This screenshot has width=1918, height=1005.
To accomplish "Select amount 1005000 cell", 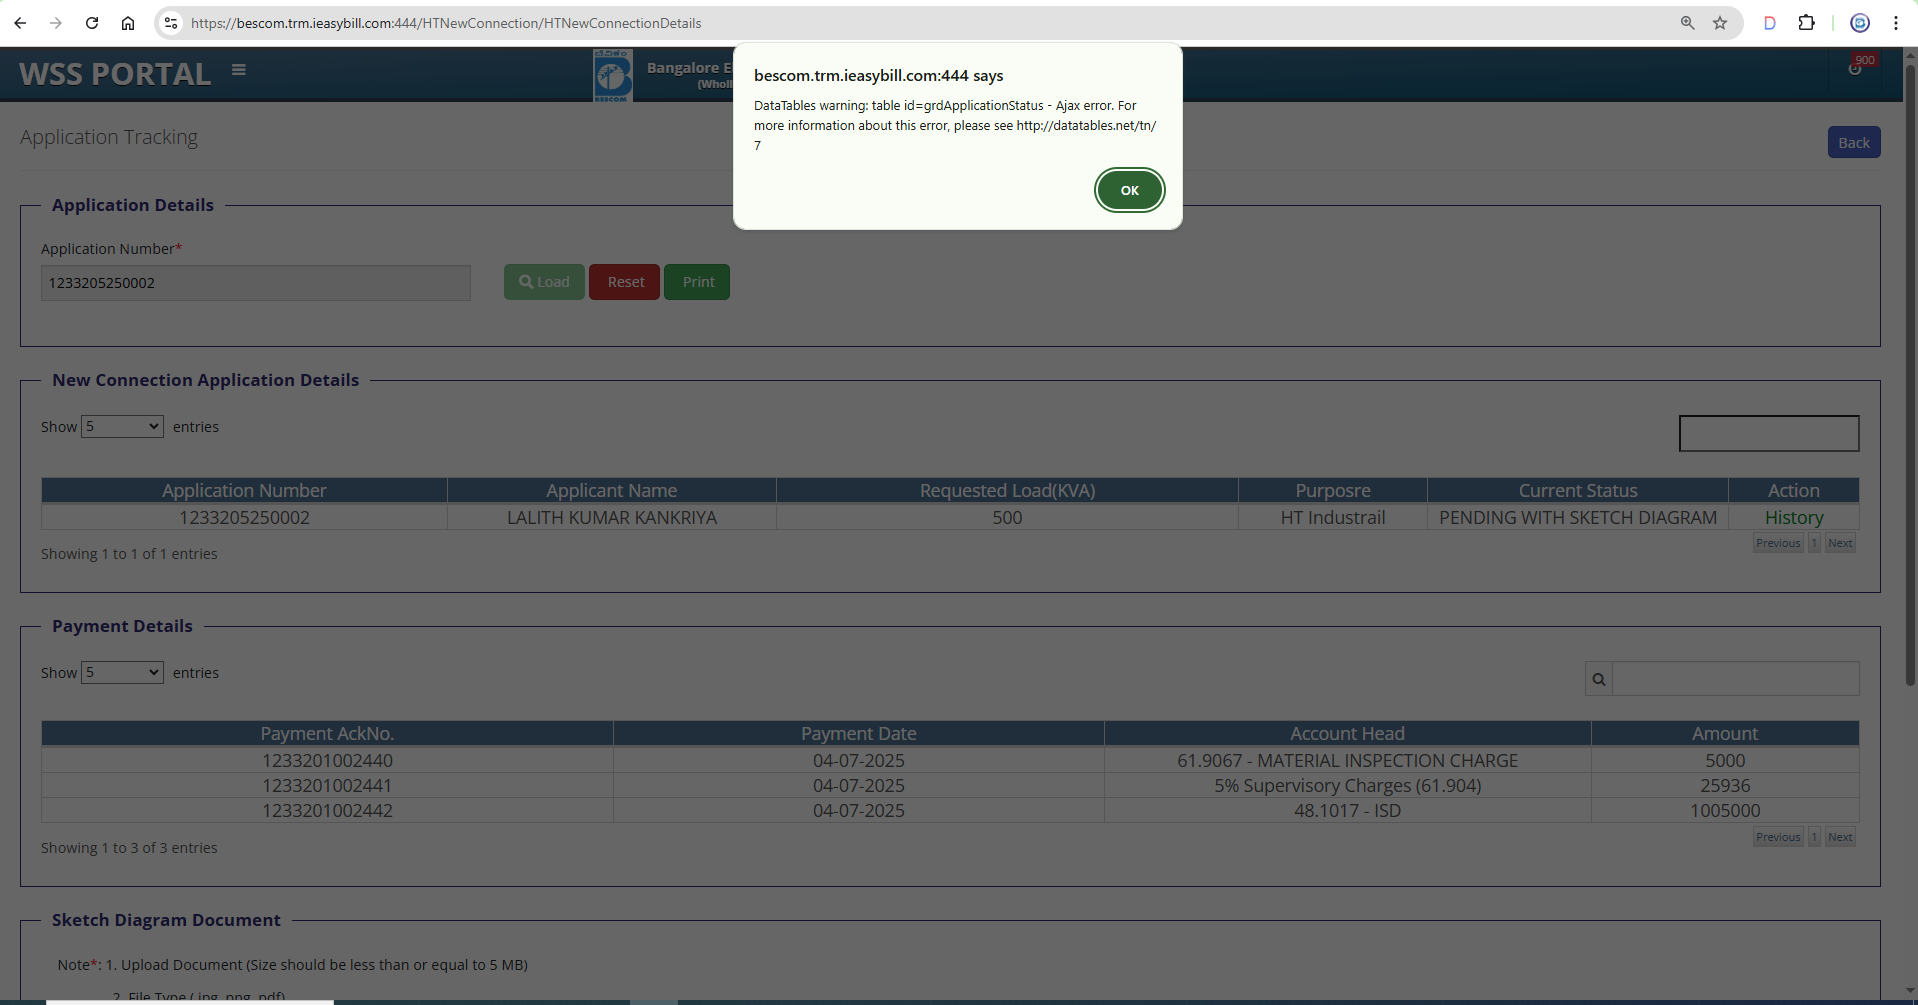I will pyautogui.click(x=1725, y=811).
